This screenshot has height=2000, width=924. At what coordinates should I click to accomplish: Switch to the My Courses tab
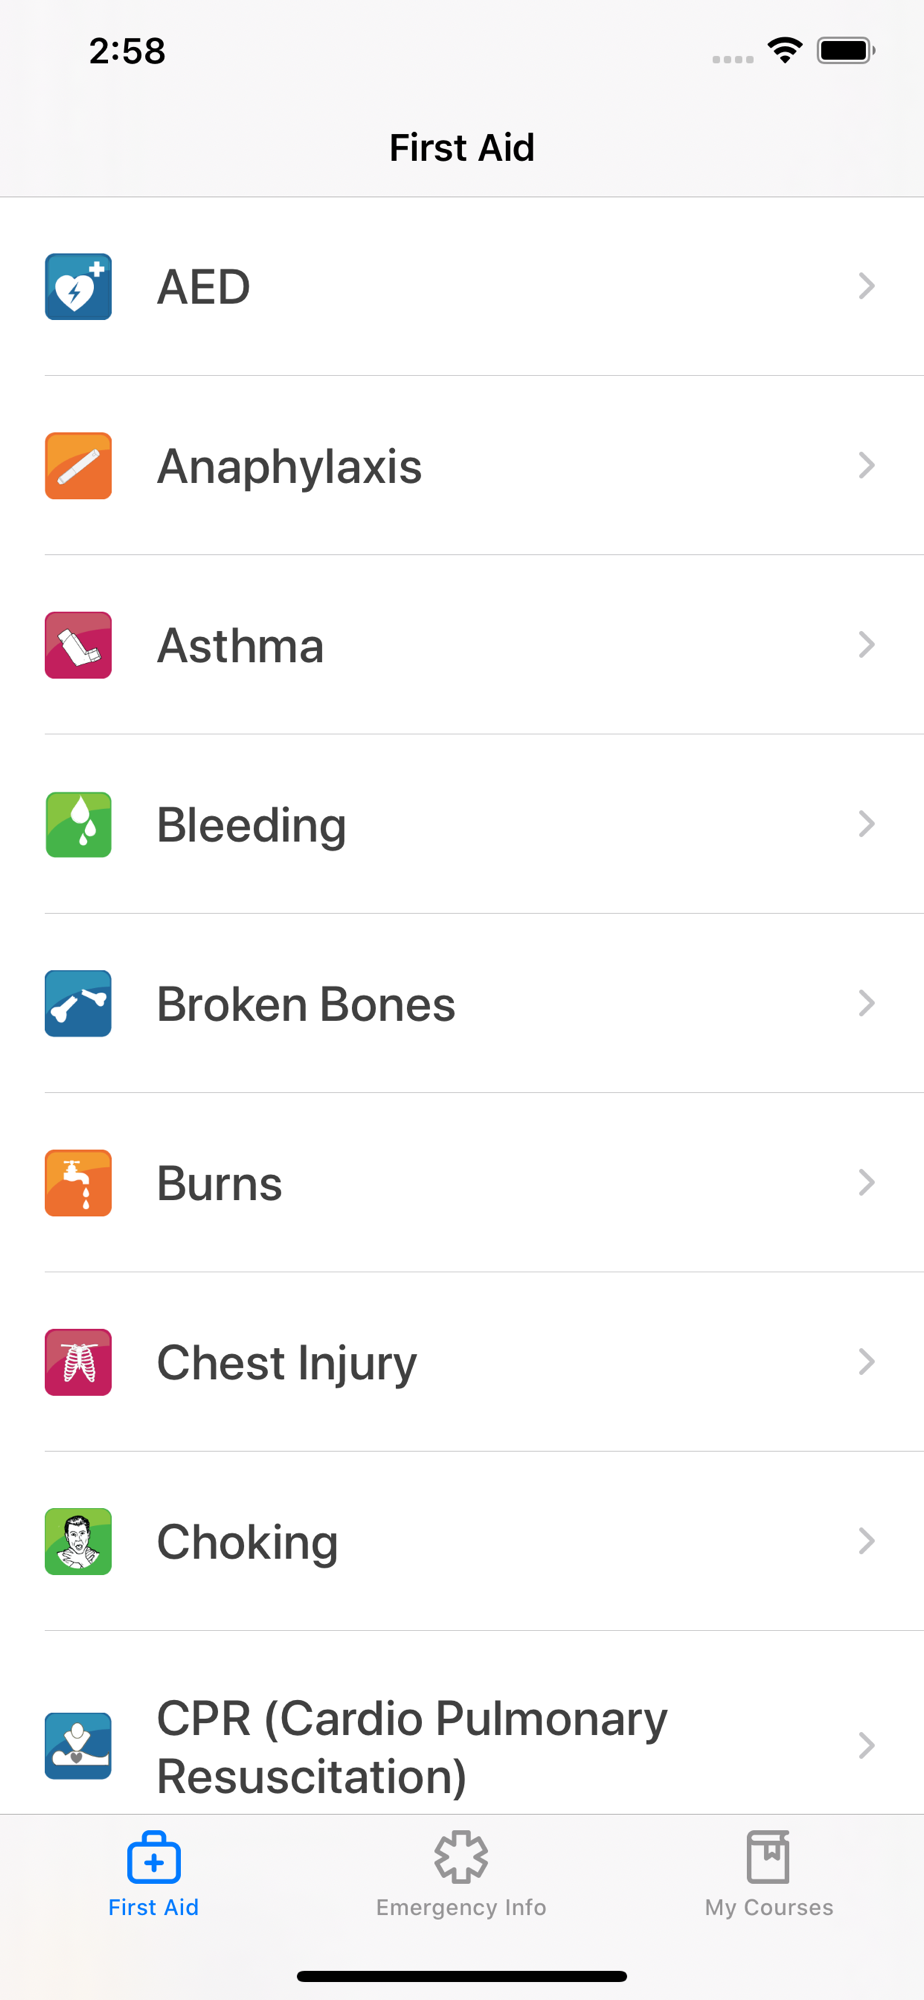click(x=768, y=1875)
